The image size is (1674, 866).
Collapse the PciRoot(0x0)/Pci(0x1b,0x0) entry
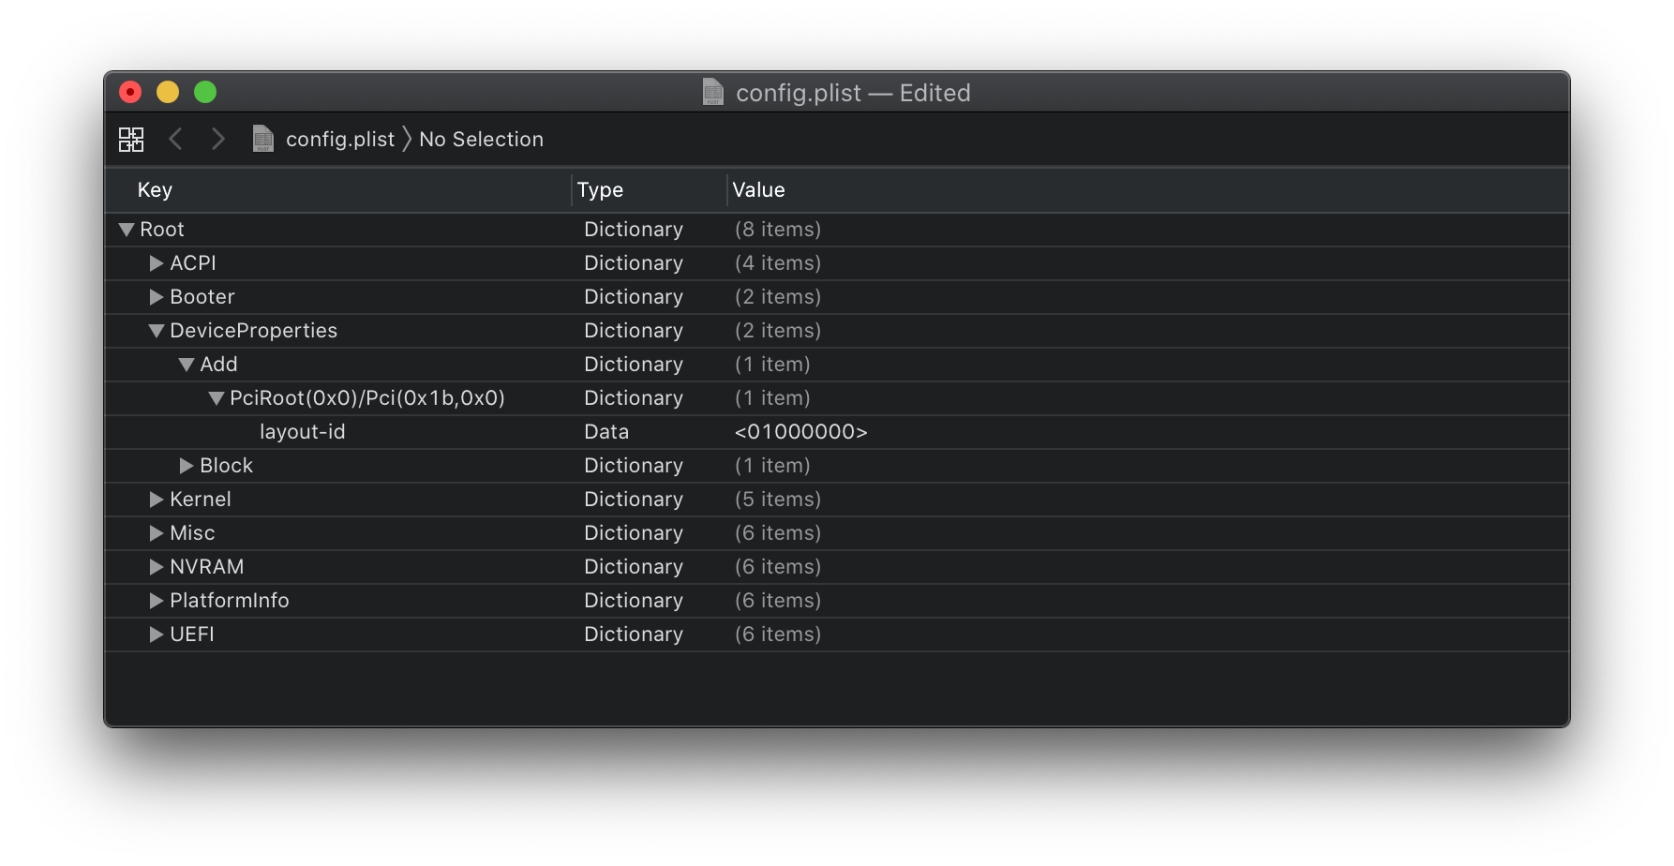click(x=216, y=398)
